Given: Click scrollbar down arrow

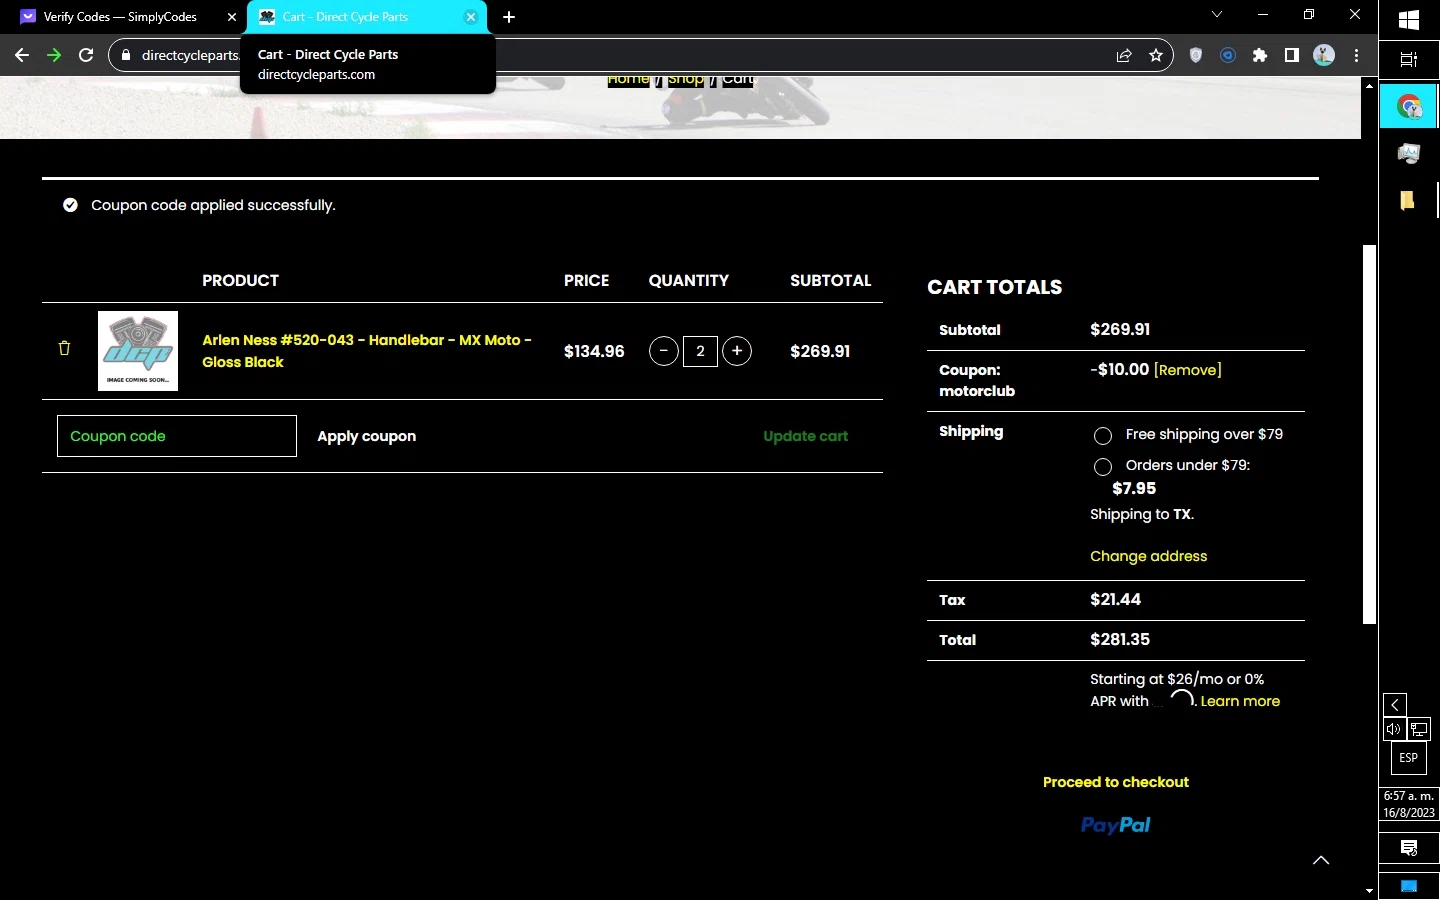Looking at the screenshot, I should pos(1369,890).
